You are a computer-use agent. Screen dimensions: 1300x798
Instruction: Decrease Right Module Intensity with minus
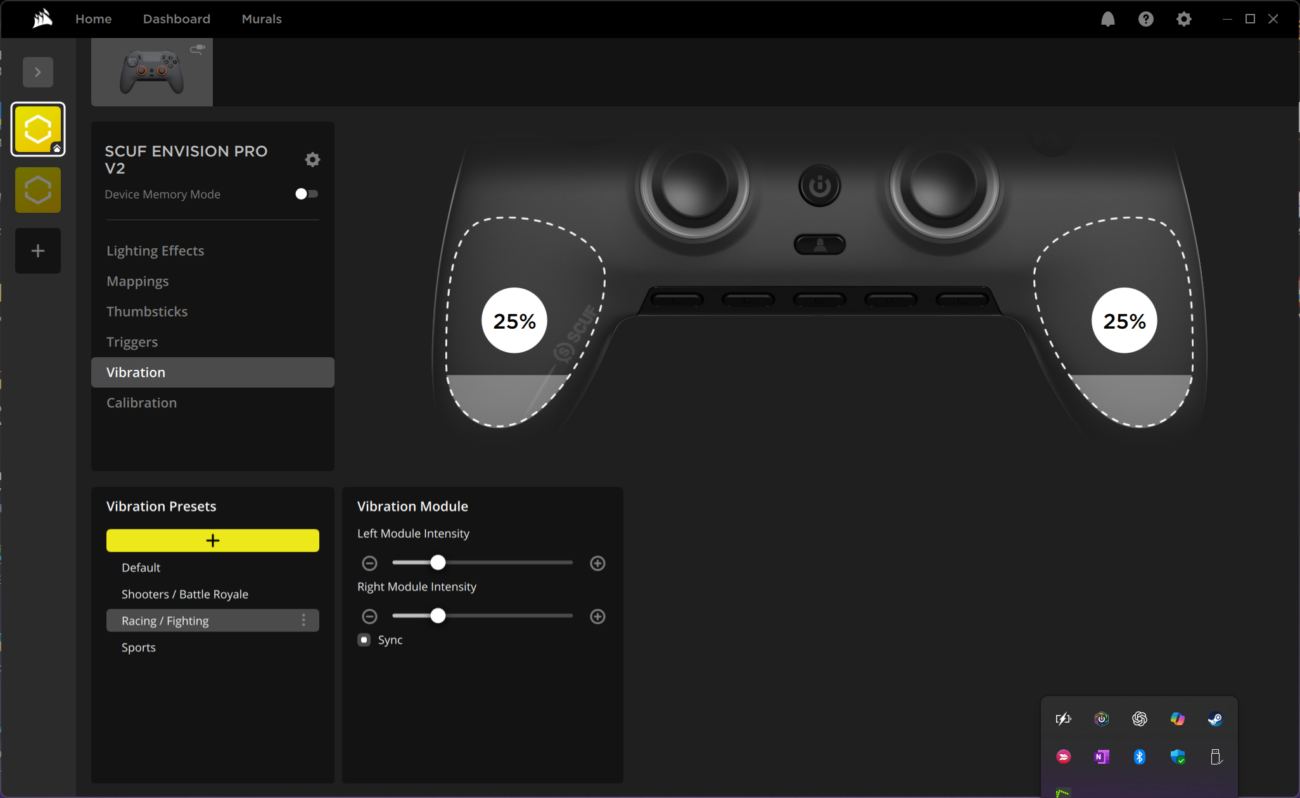point(370,617)
